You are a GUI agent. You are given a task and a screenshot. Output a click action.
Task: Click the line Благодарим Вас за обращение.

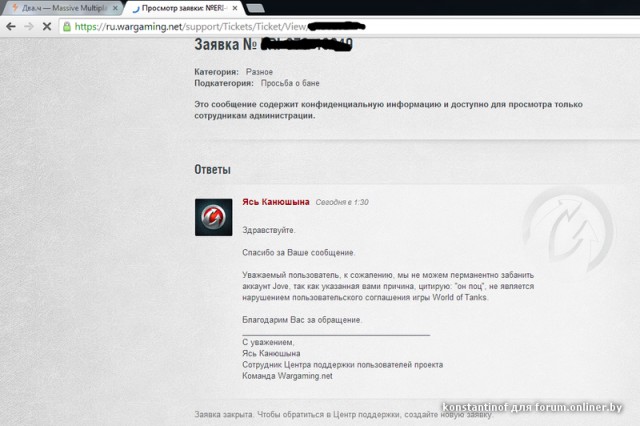point(302,320)
